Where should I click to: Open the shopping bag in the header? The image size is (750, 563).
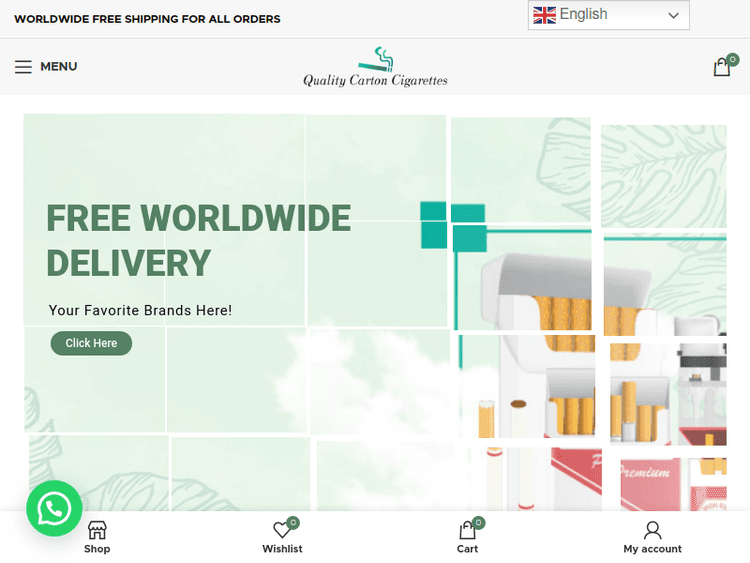[722, 68]
